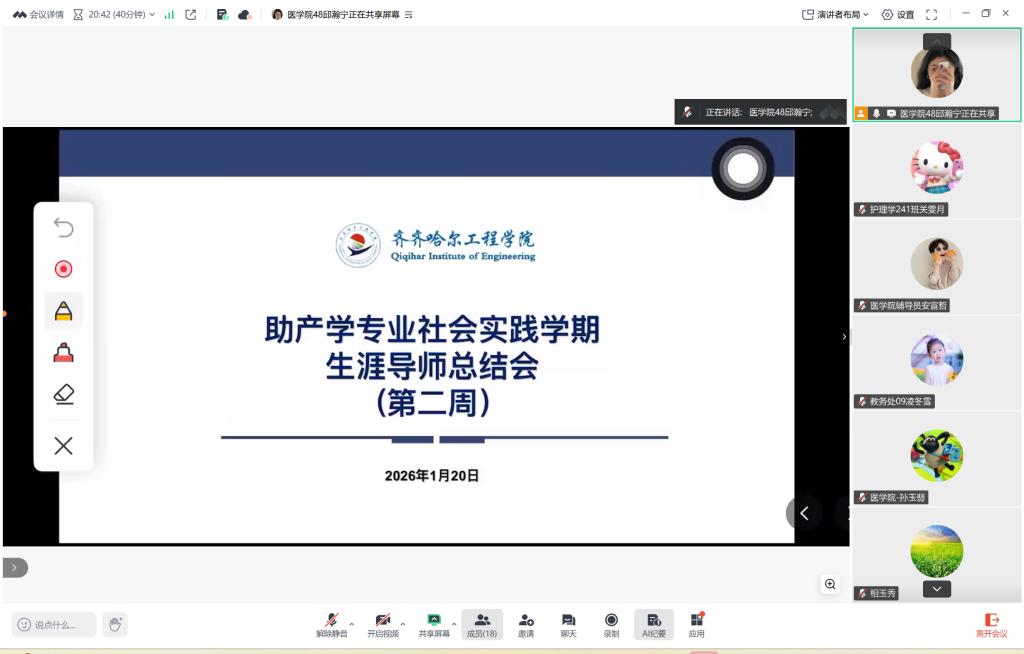This screenshot has height=654, width=1024.
Task: Start sharing screen via 共享屏幕
Action: pyautogui.click(x=434, y=624)
